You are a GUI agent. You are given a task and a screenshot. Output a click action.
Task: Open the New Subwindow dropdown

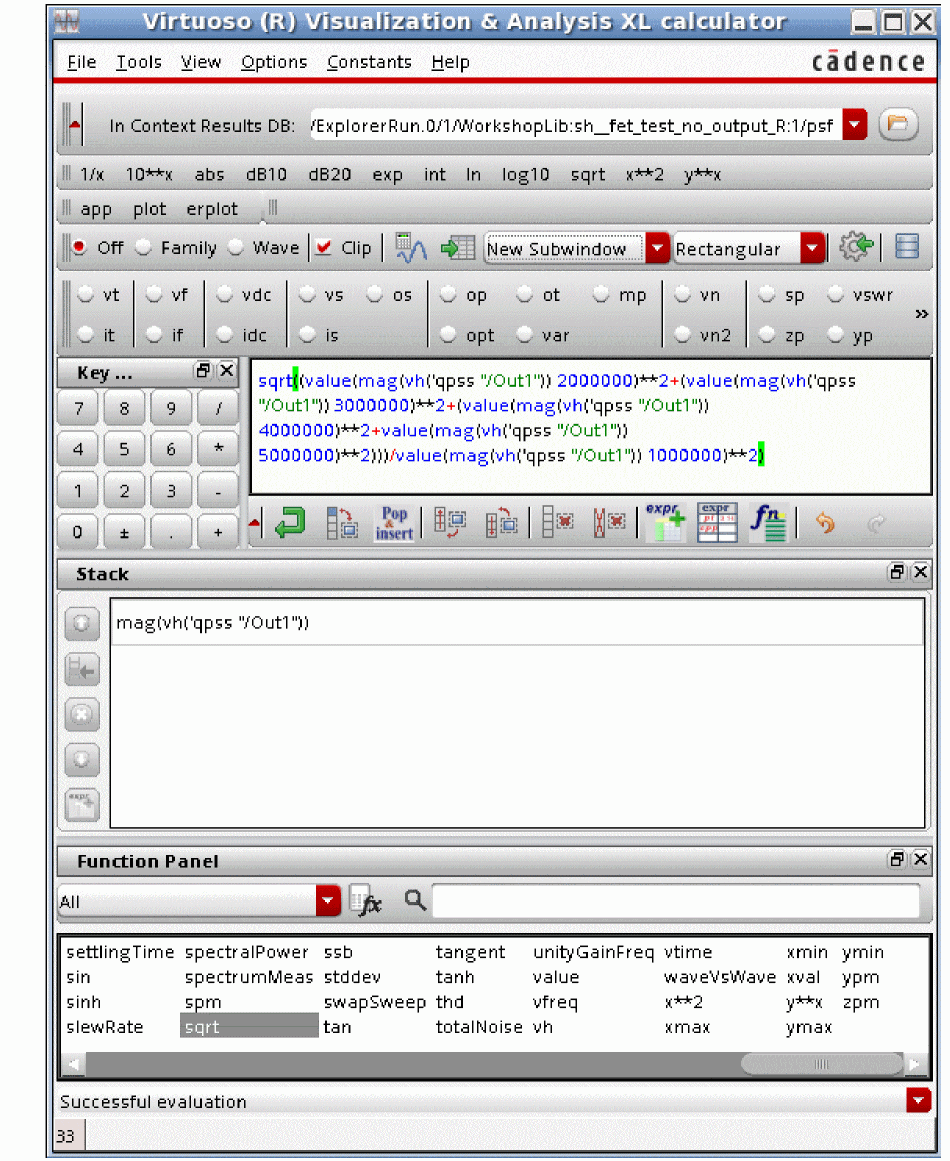[x=657, y=248]
